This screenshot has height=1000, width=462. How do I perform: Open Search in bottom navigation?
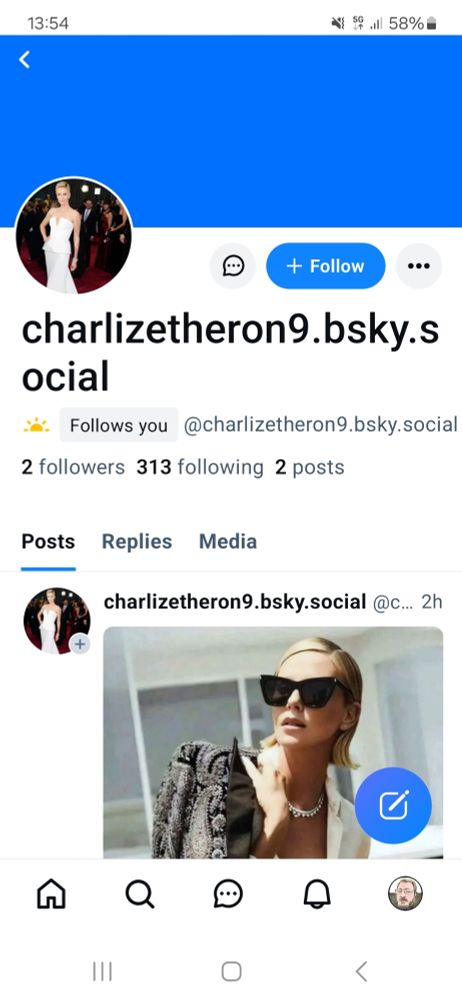coord(140,893)
